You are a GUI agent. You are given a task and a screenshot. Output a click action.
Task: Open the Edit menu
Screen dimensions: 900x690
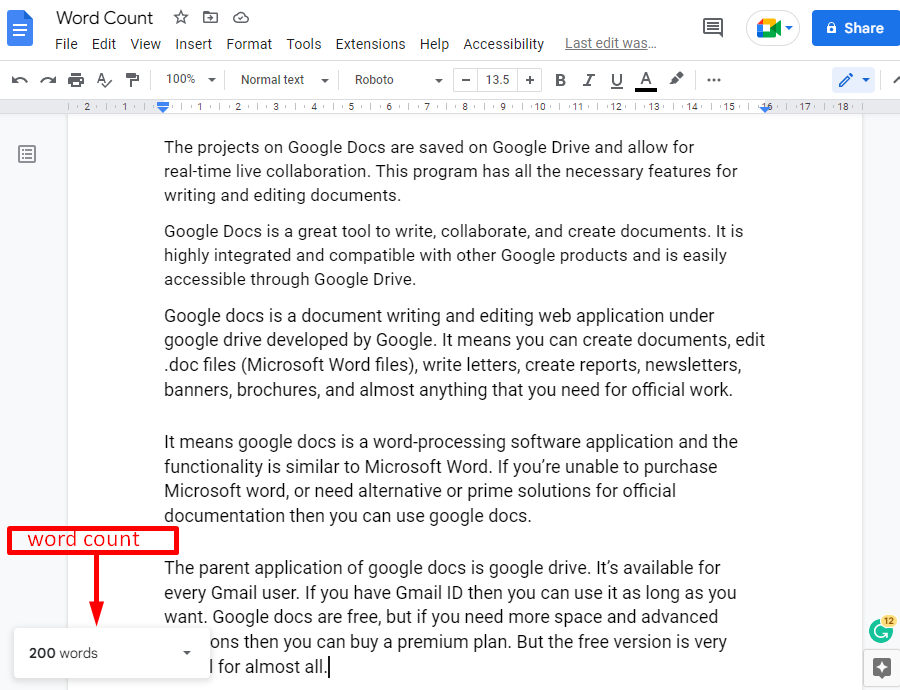coord(104,44)
